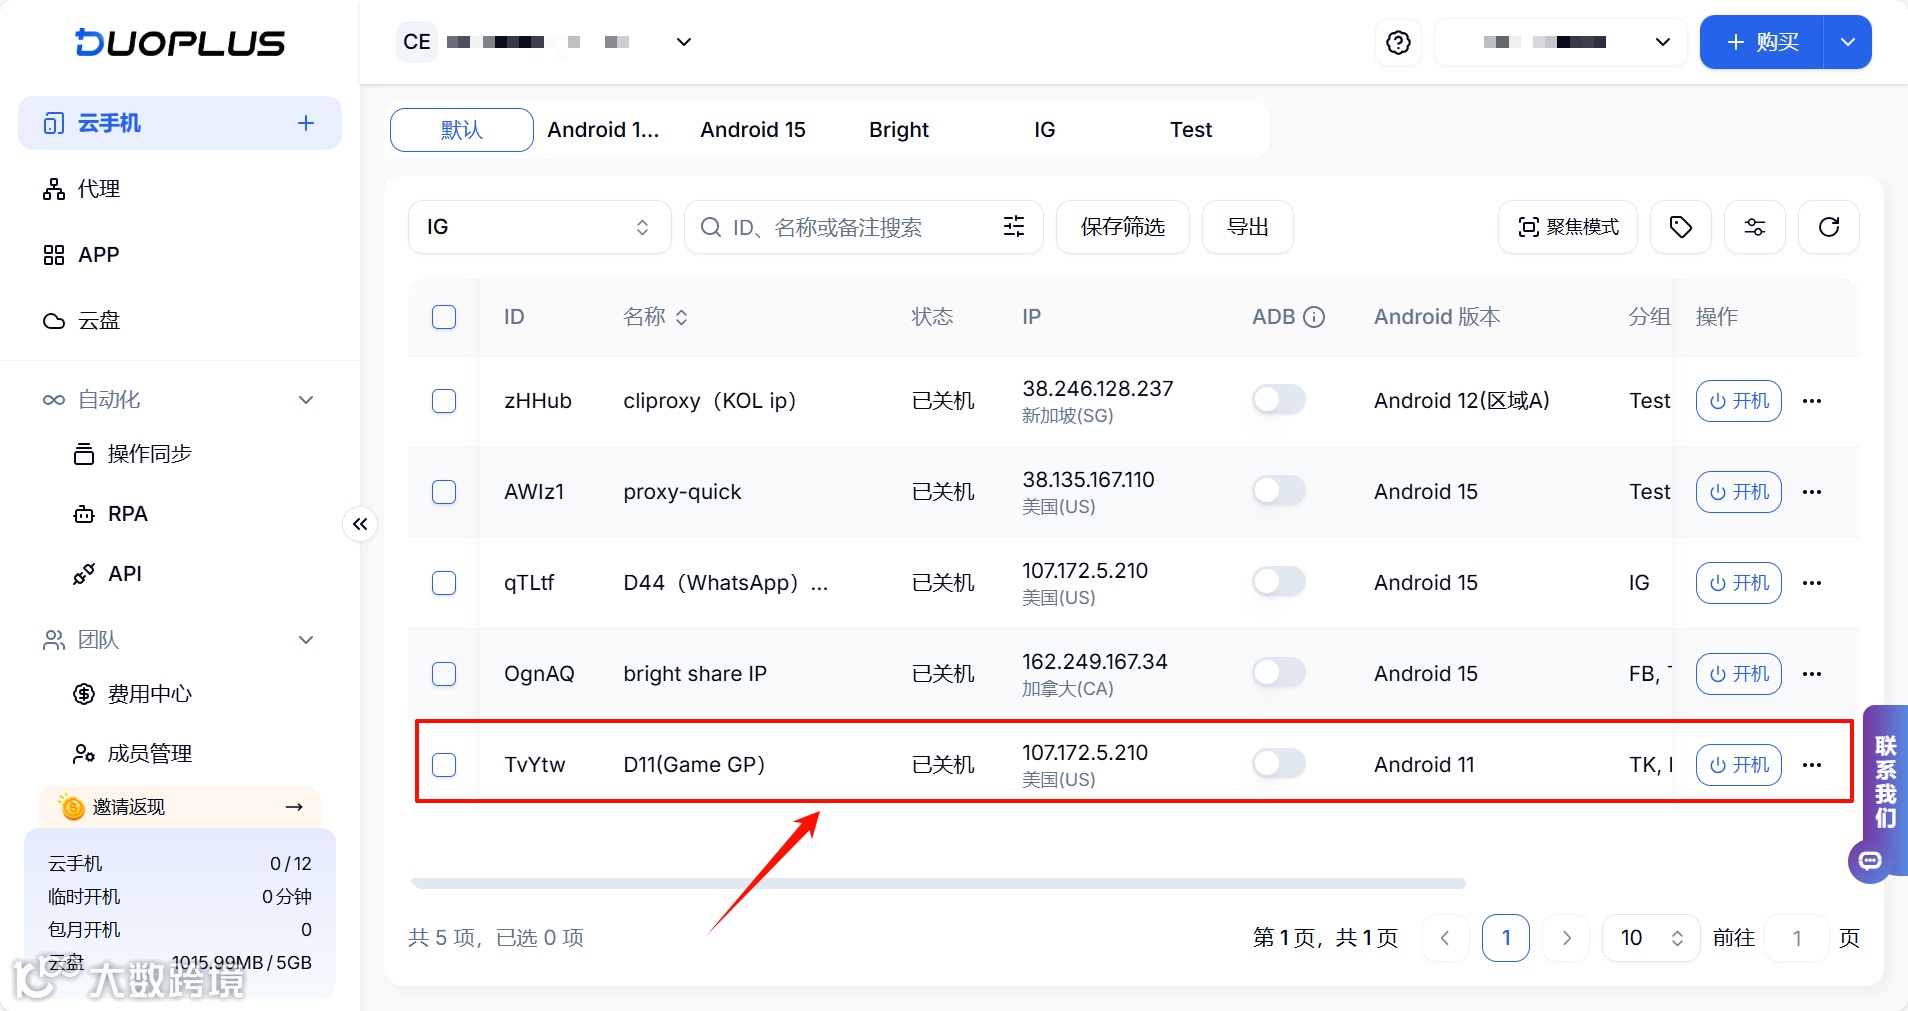Open column settings sliders icon
1908x1011 pixels.
1755,227
